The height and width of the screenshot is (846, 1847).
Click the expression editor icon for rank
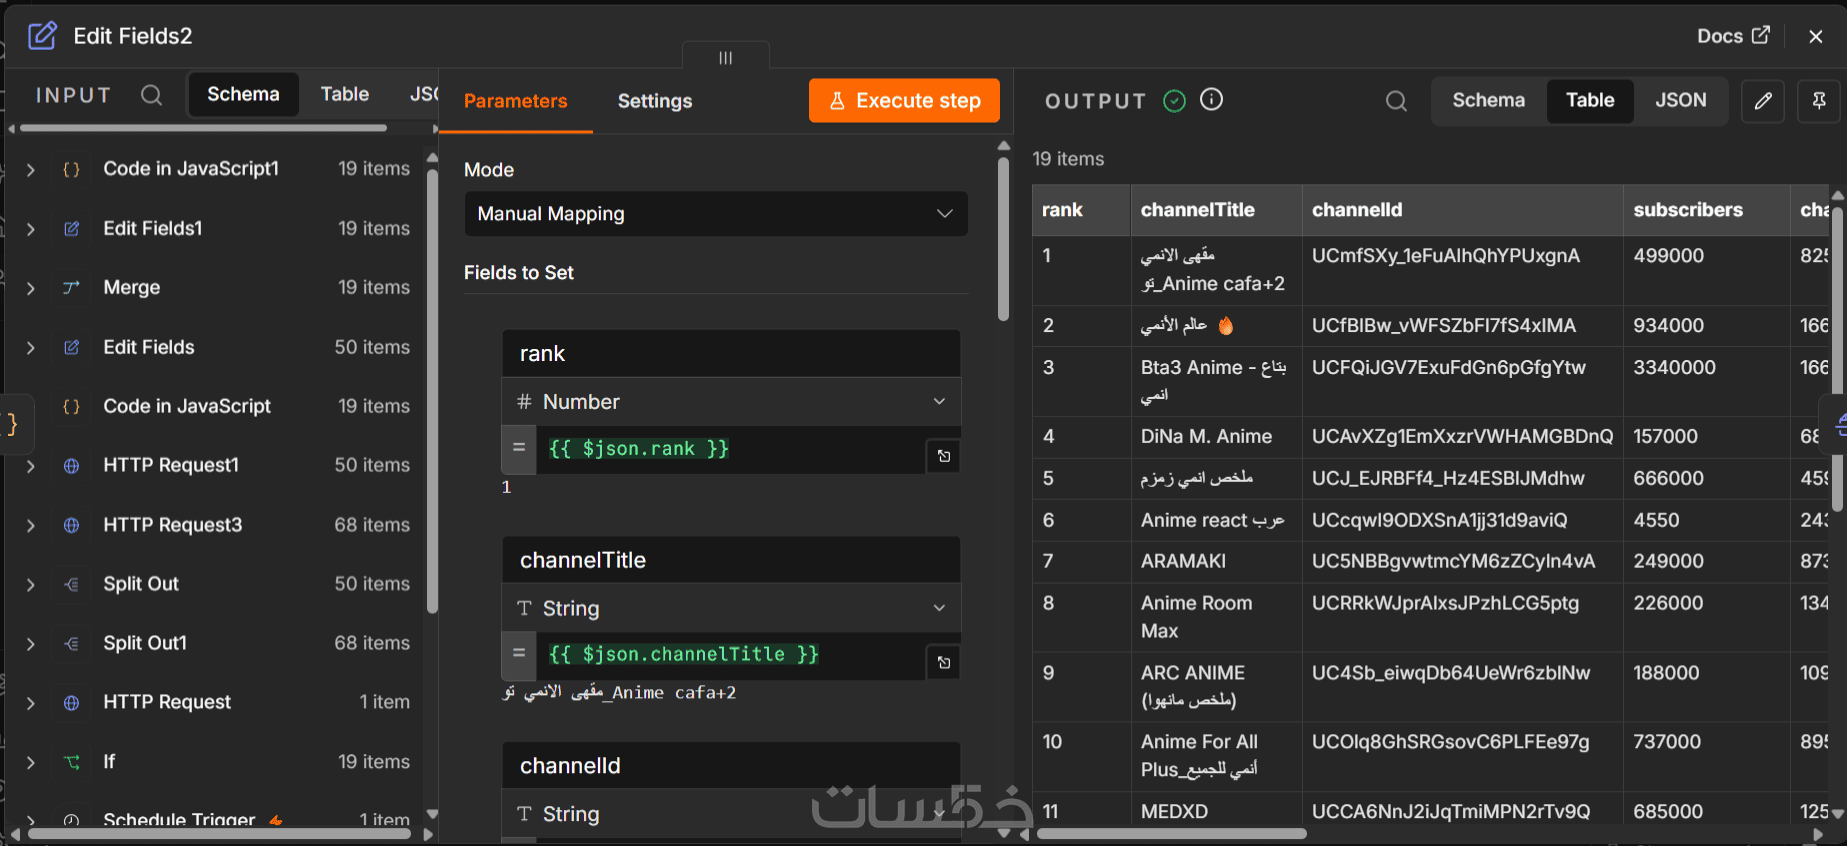click(x=944, y=456)
